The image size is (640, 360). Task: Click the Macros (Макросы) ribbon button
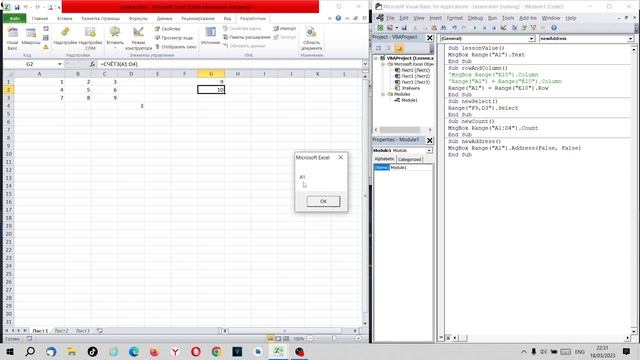[31, 37]
